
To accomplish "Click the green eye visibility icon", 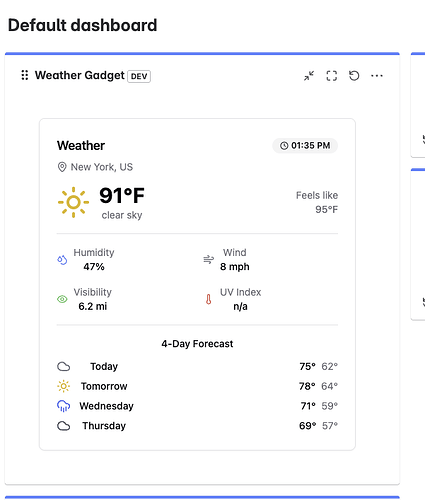I will point(62,299).
